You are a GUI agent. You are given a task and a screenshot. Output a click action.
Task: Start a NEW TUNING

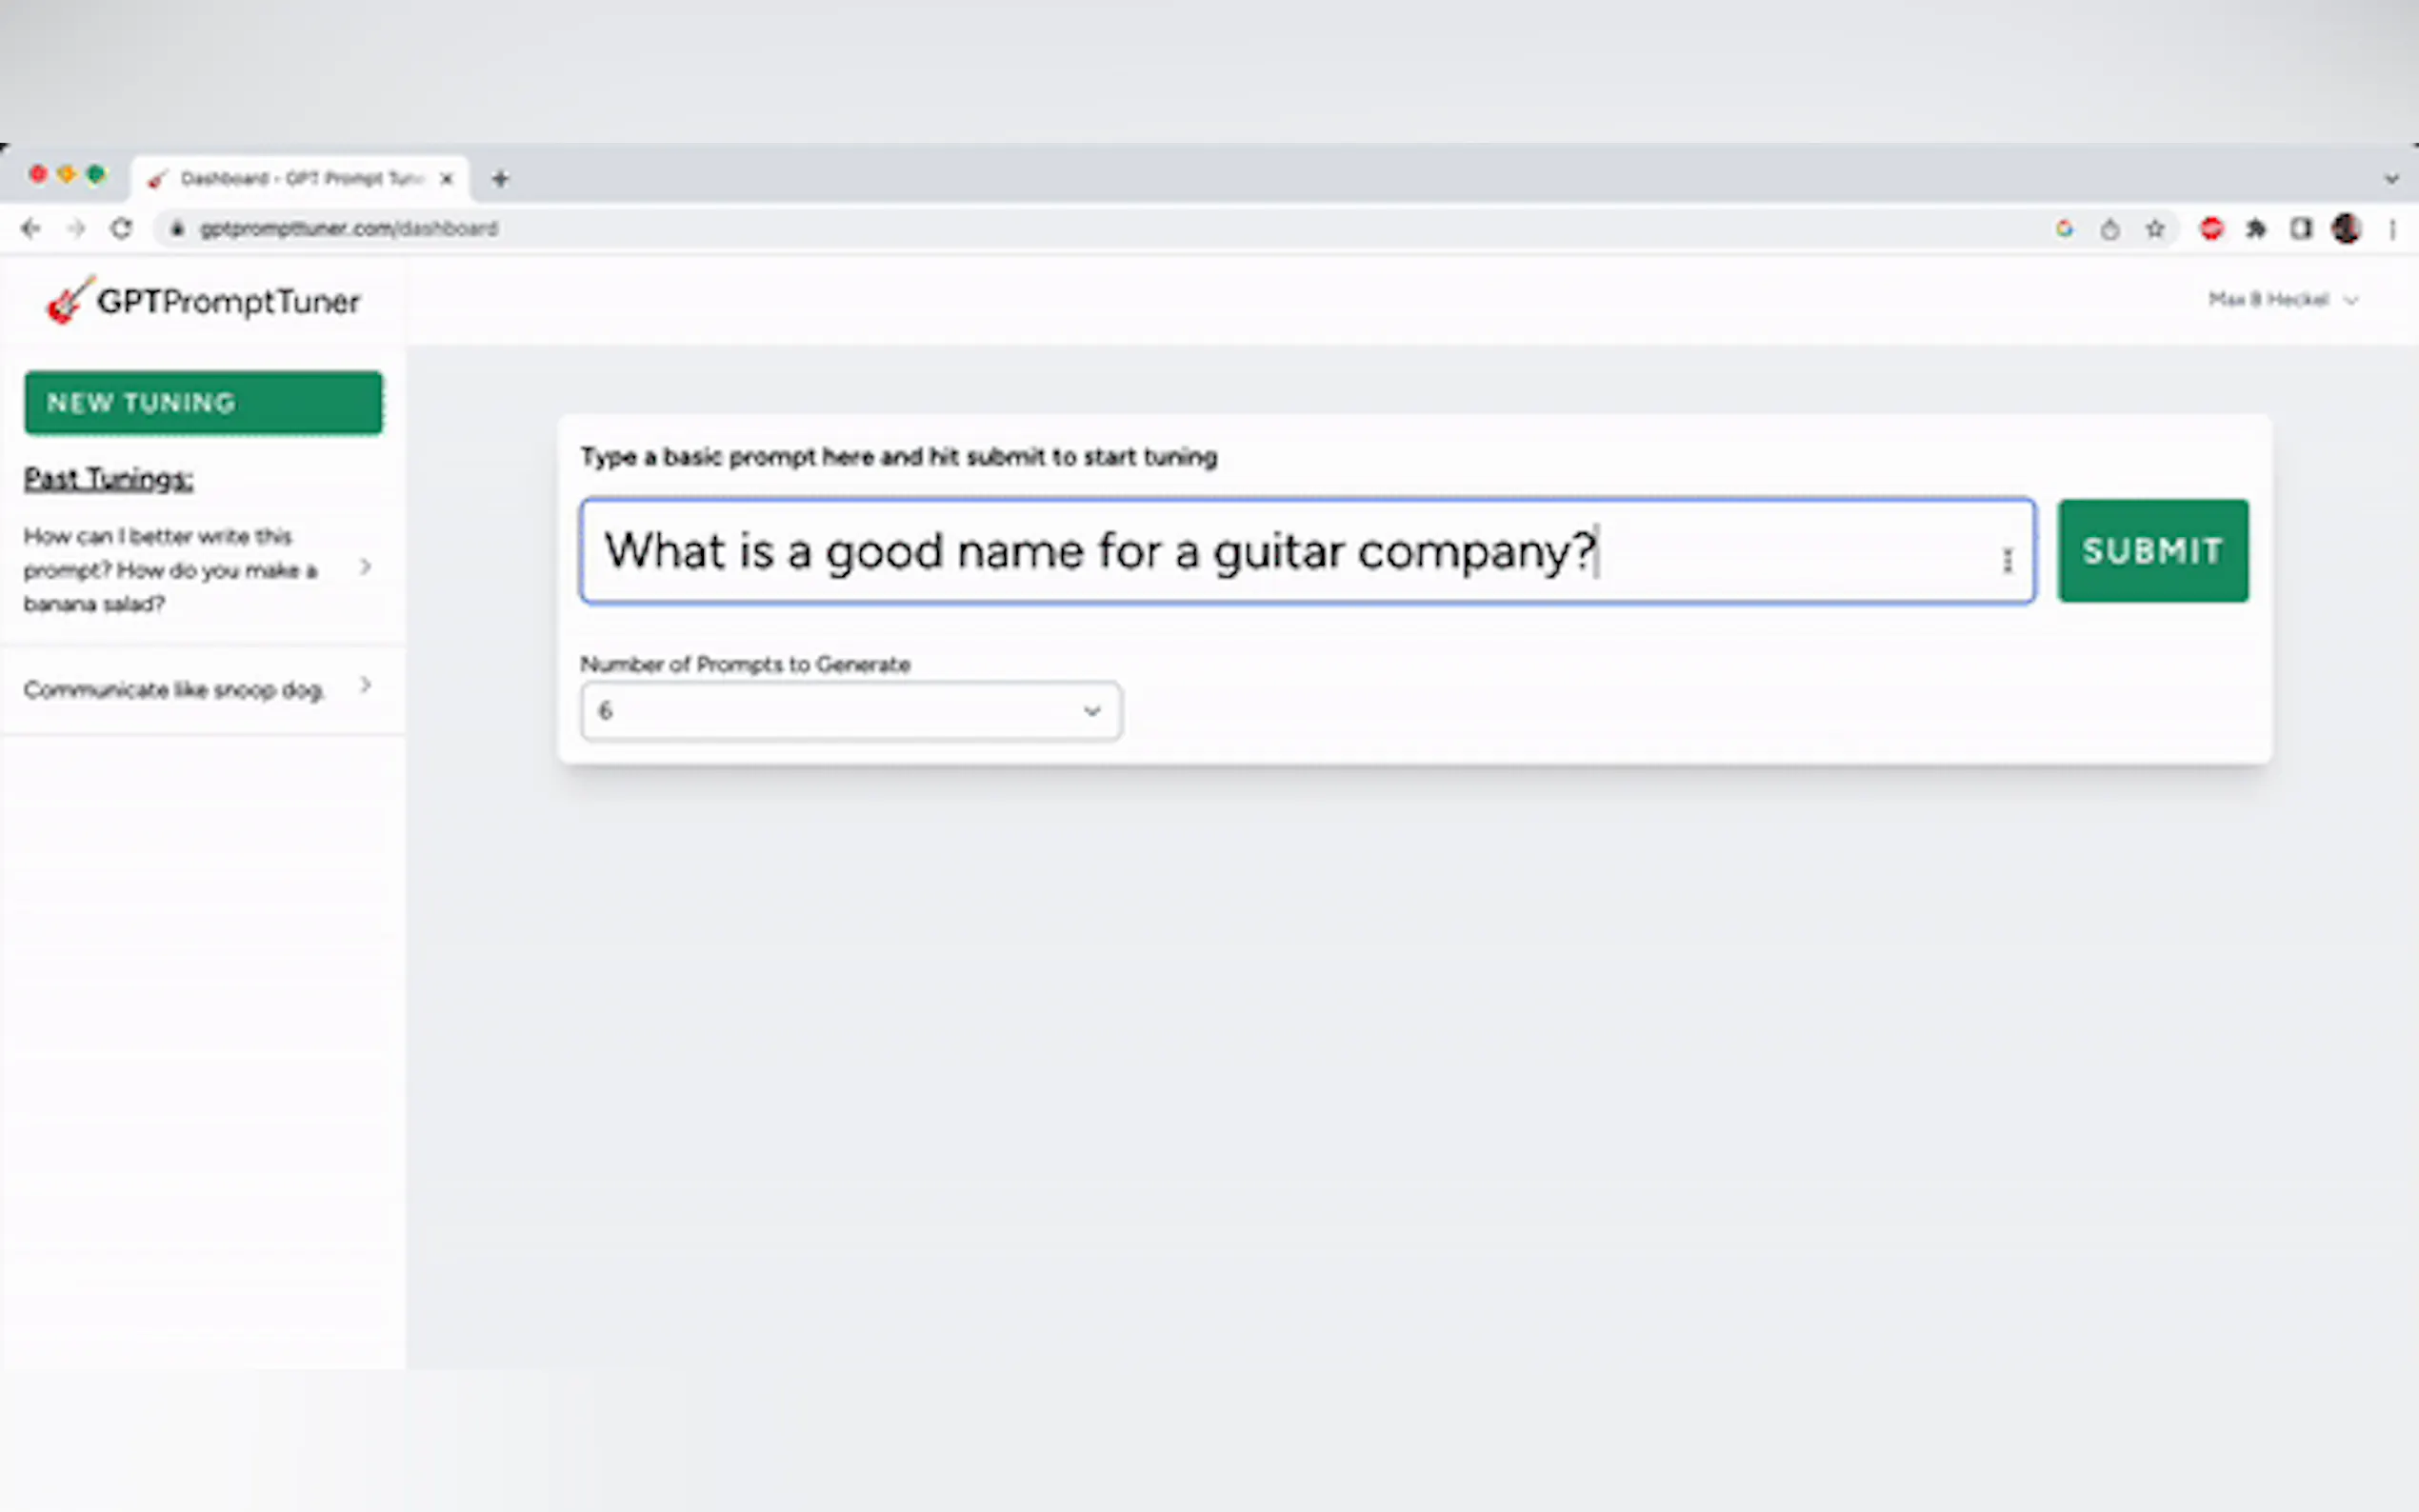(x=203, y=403)
